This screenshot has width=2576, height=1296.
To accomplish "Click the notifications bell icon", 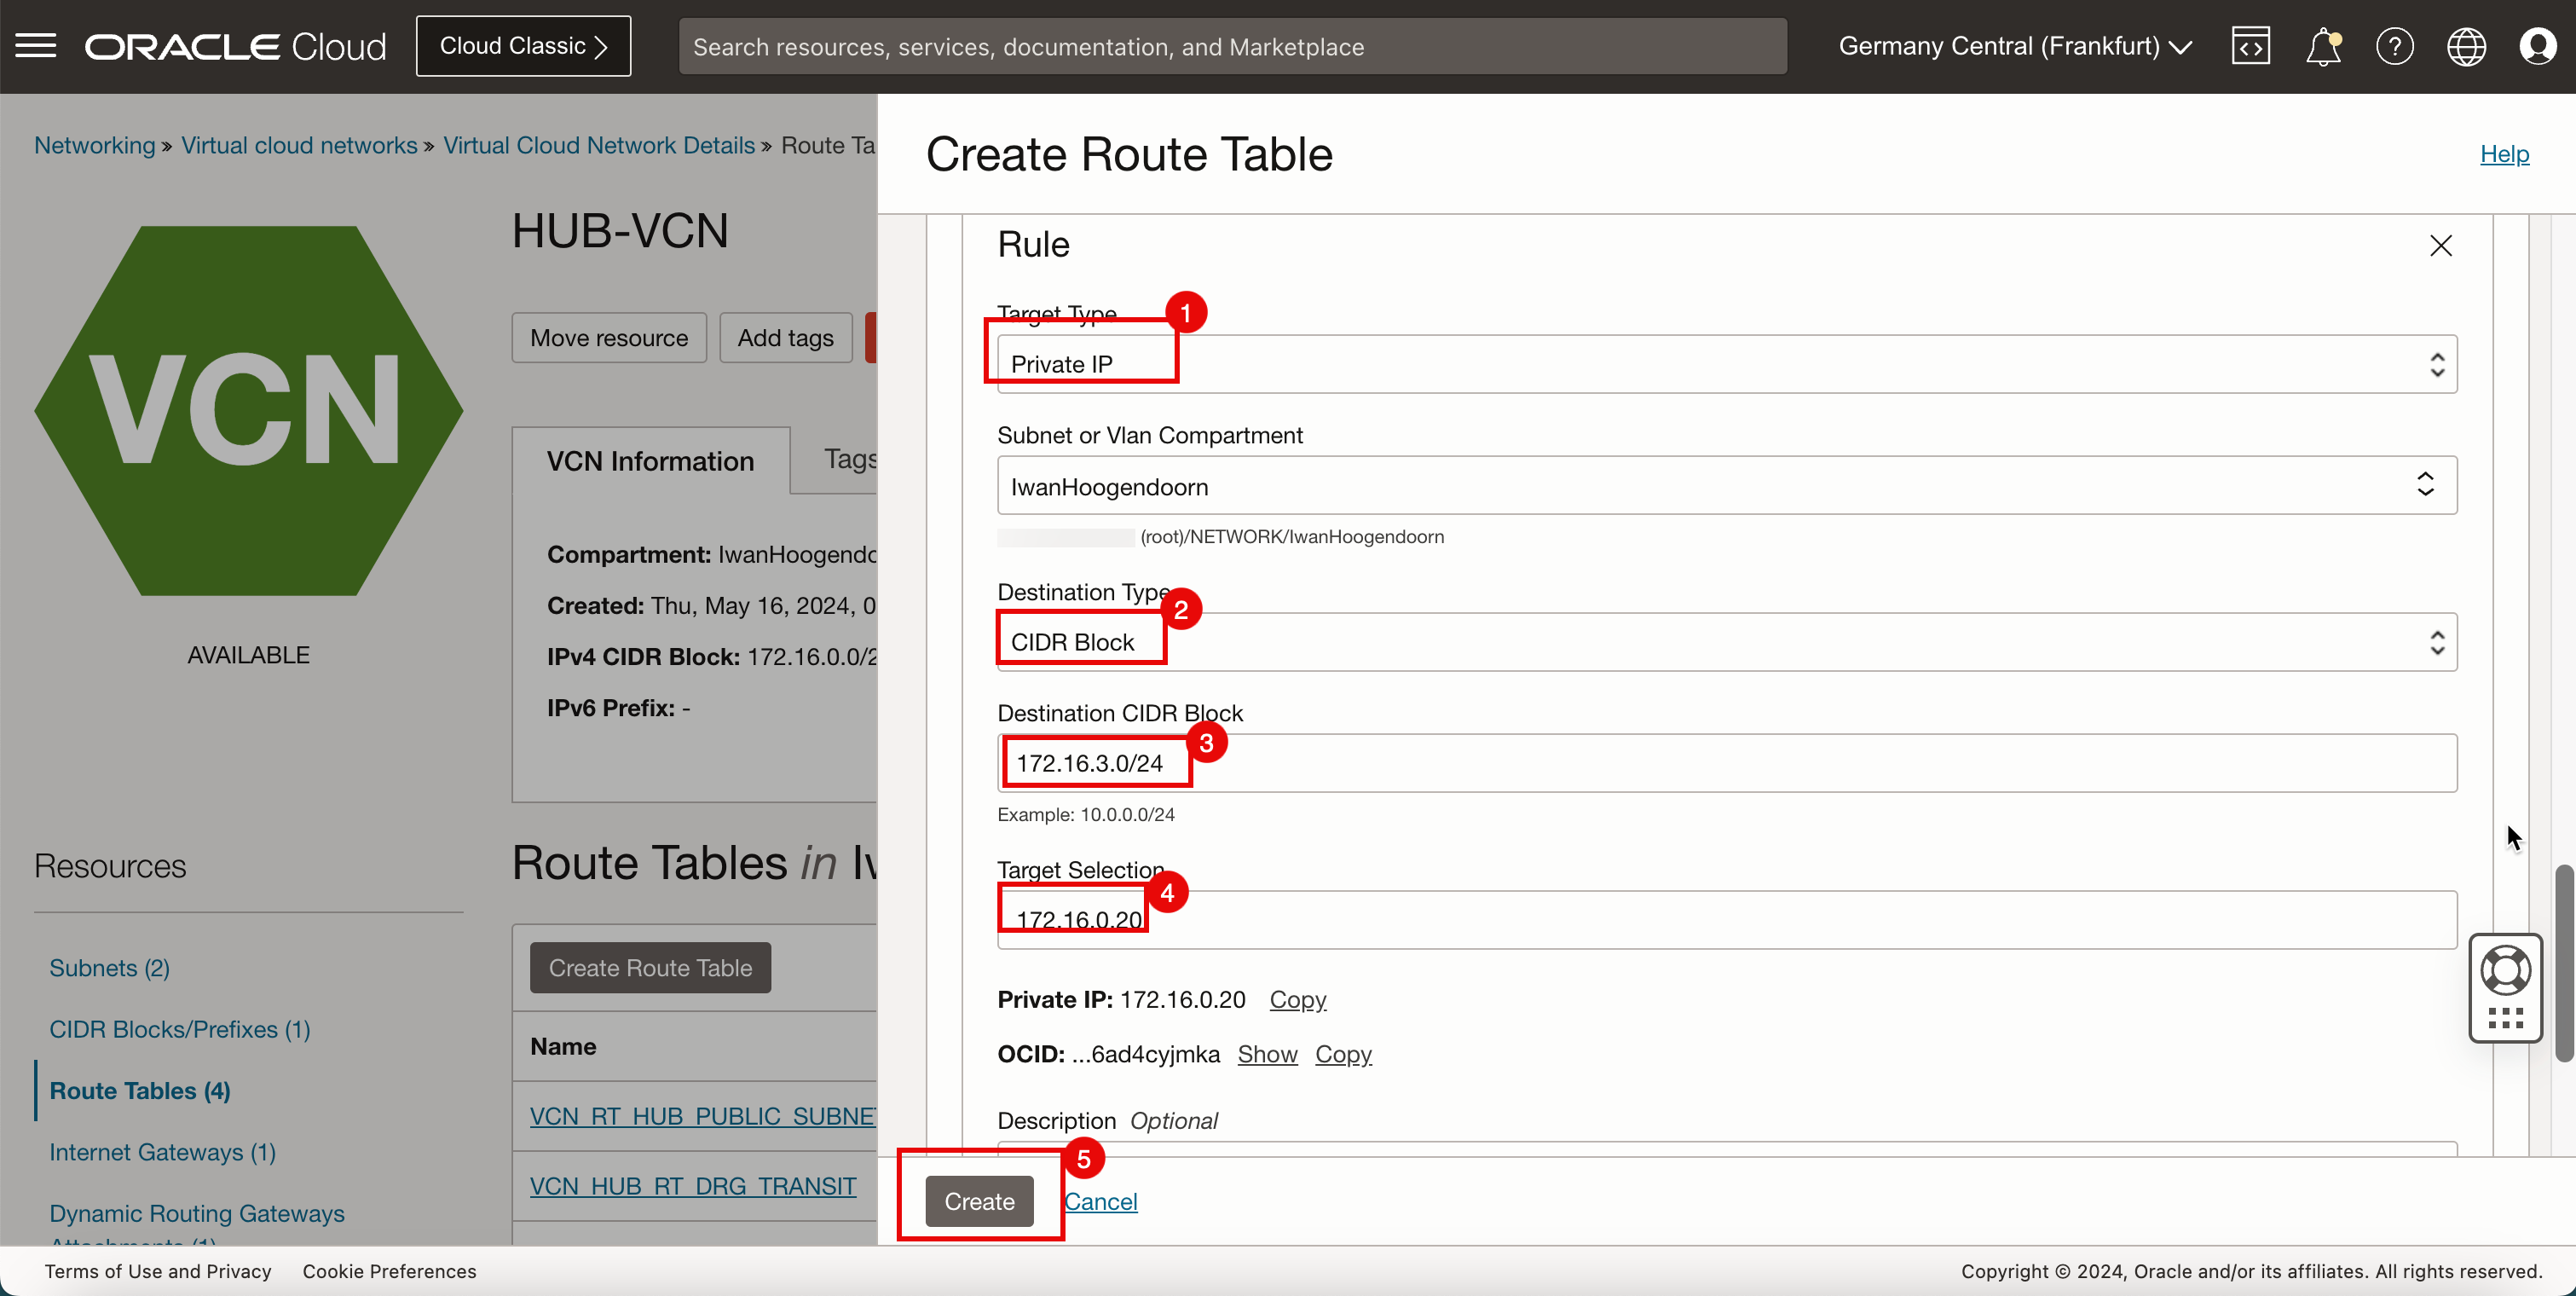I will [x=2321, y=46].
